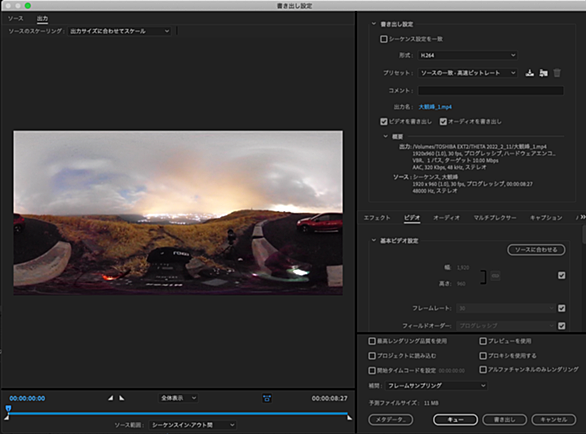Switch to the 出力 tab
Image resolution: width=586 pixels, height=434 pixels.
(42, 18)
